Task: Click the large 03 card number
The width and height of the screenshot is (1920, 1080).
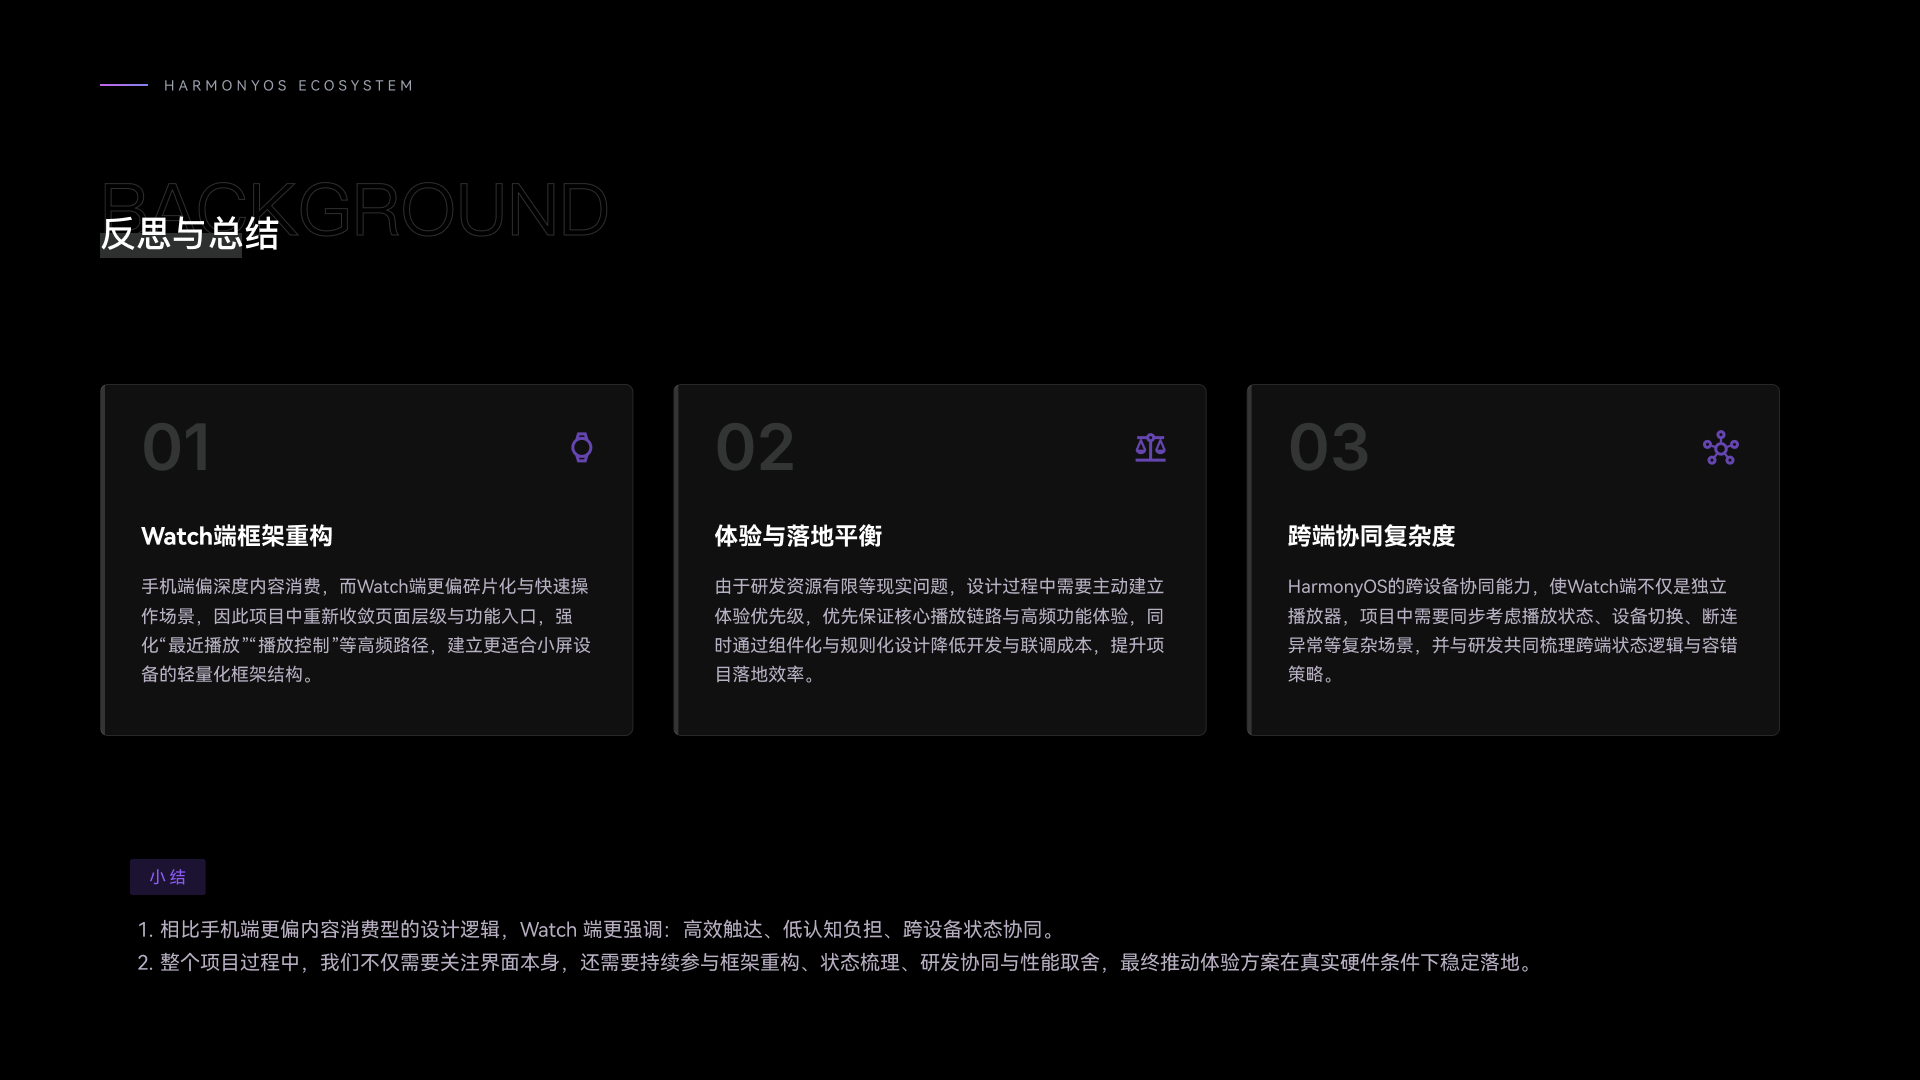Action: pos(1328,447)
